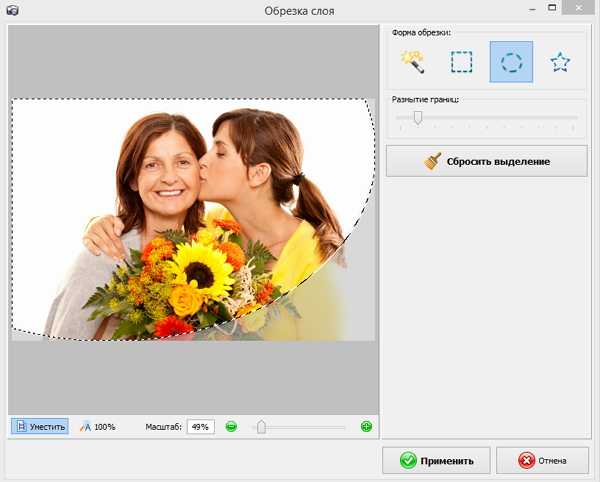Toggle the Уместить fit-to-window button
Screen dimensions: 600x482
point(40,426)
